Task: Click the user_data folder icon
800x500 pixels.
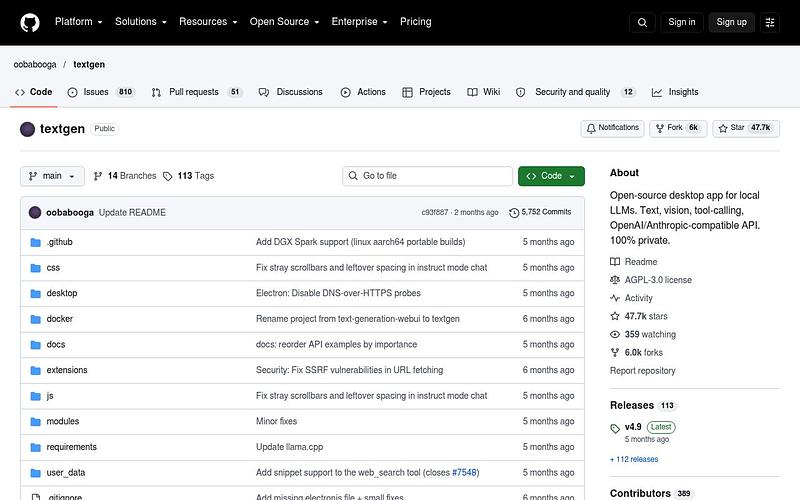Action: 35,473
